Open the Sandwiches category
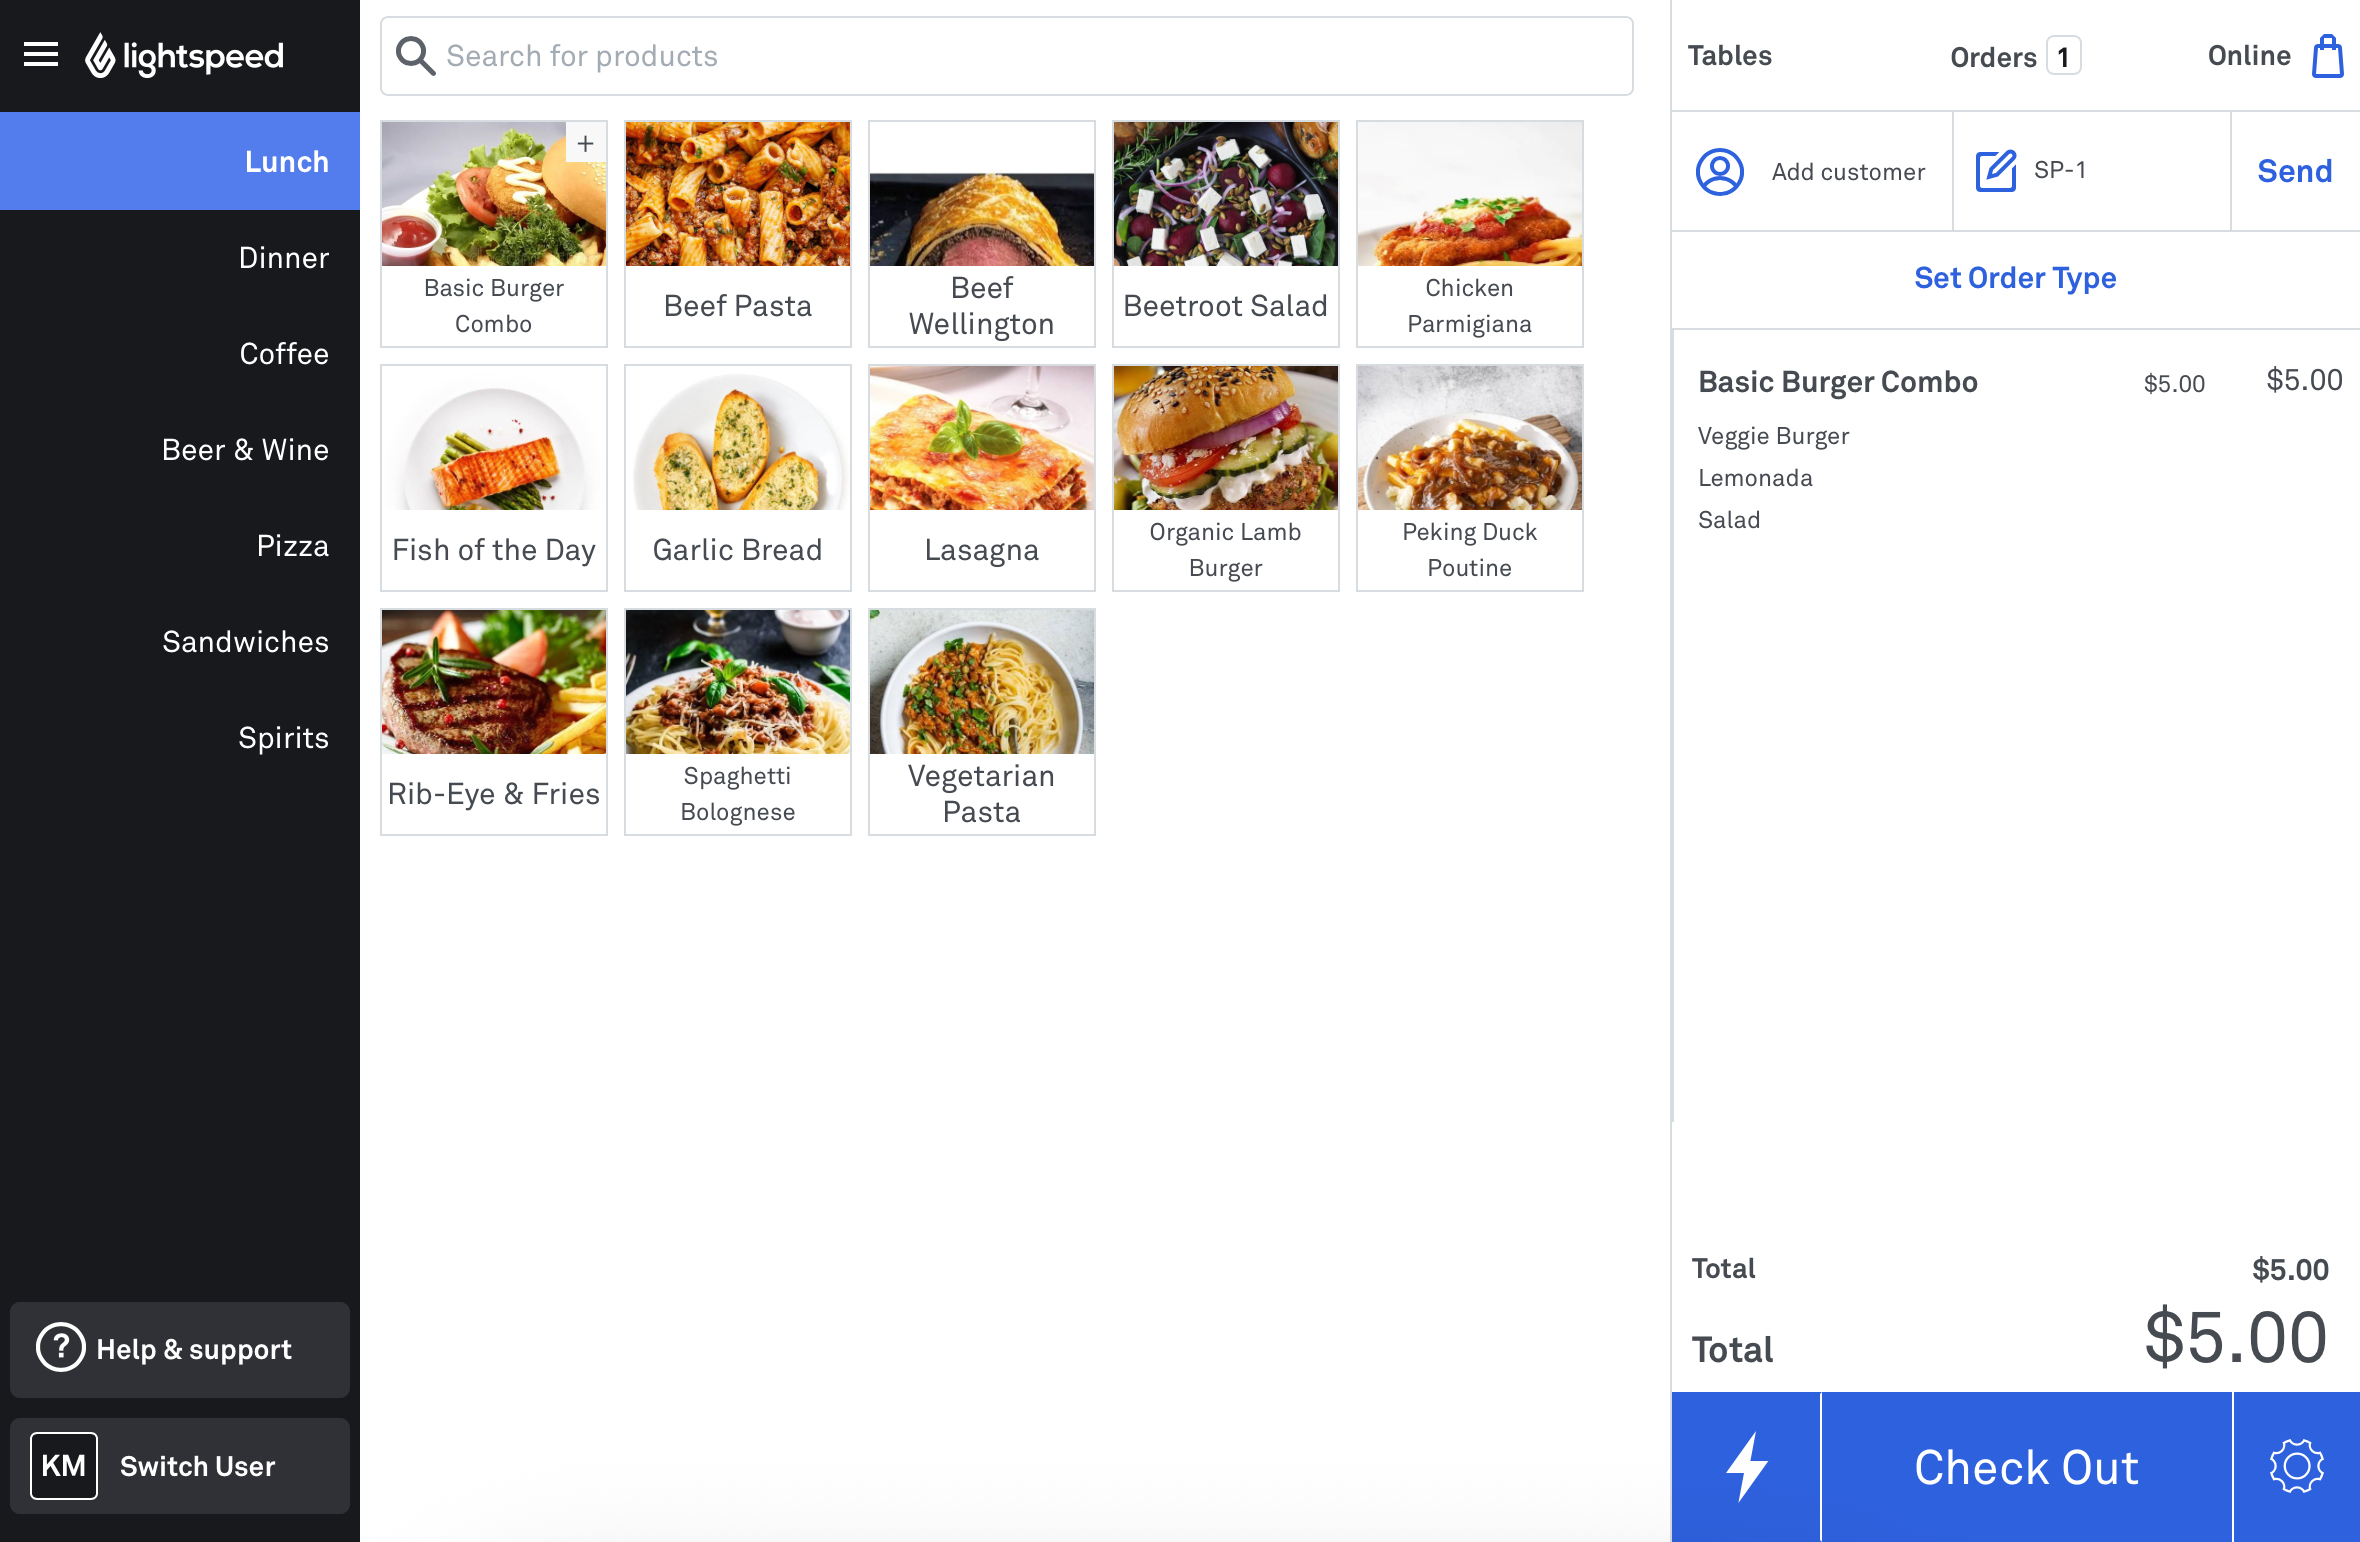2360x1542 pixels. coord(180,642)
